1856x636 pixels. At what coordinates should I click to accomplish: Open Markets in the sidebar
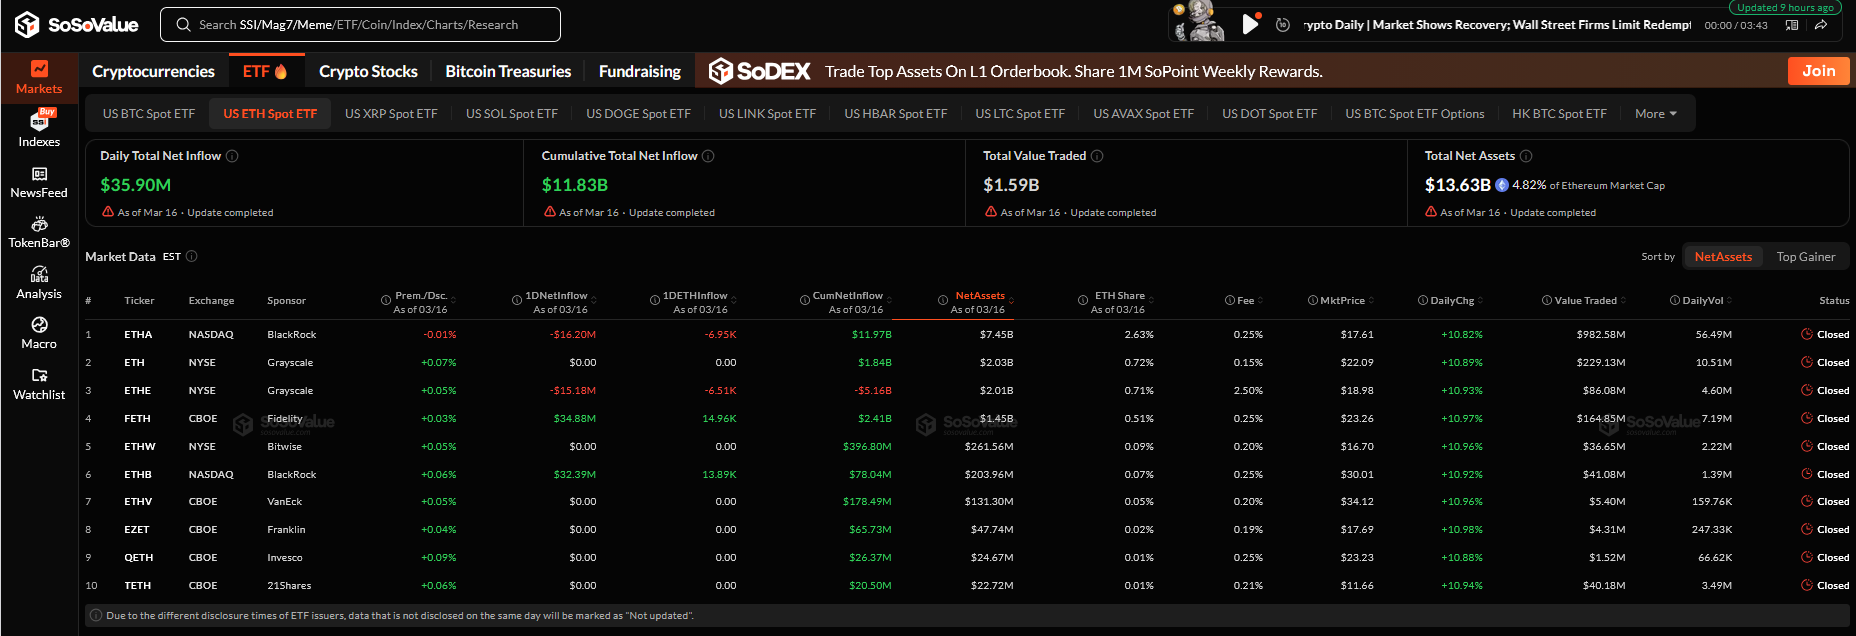(39, 77)
